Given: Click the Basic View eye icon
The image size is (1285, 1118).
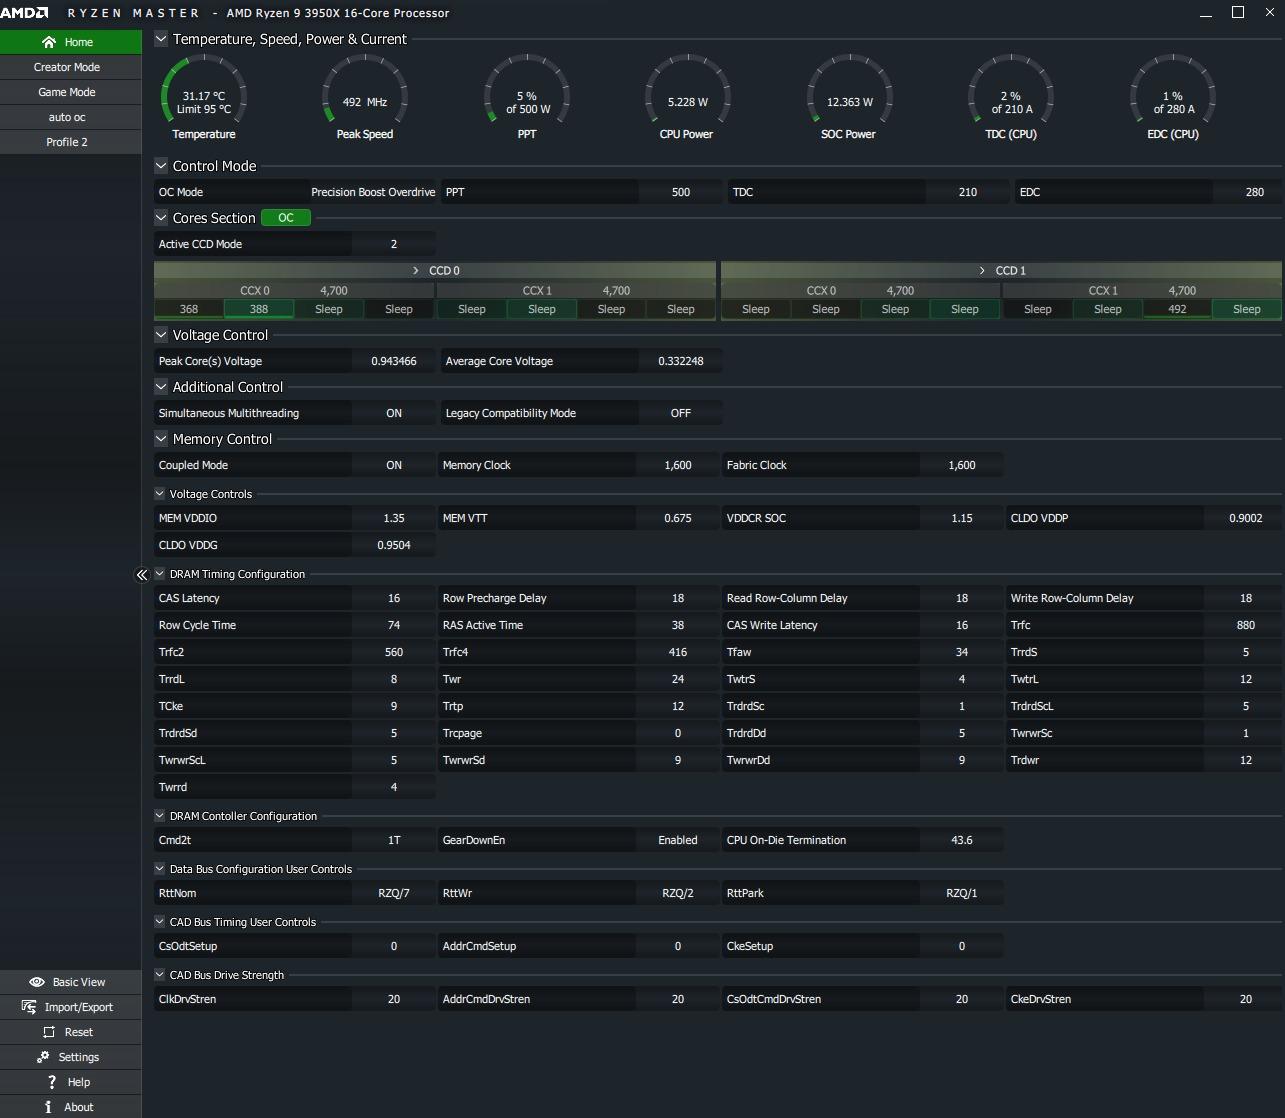Looking at the screenshot, I should coord(37,982).
